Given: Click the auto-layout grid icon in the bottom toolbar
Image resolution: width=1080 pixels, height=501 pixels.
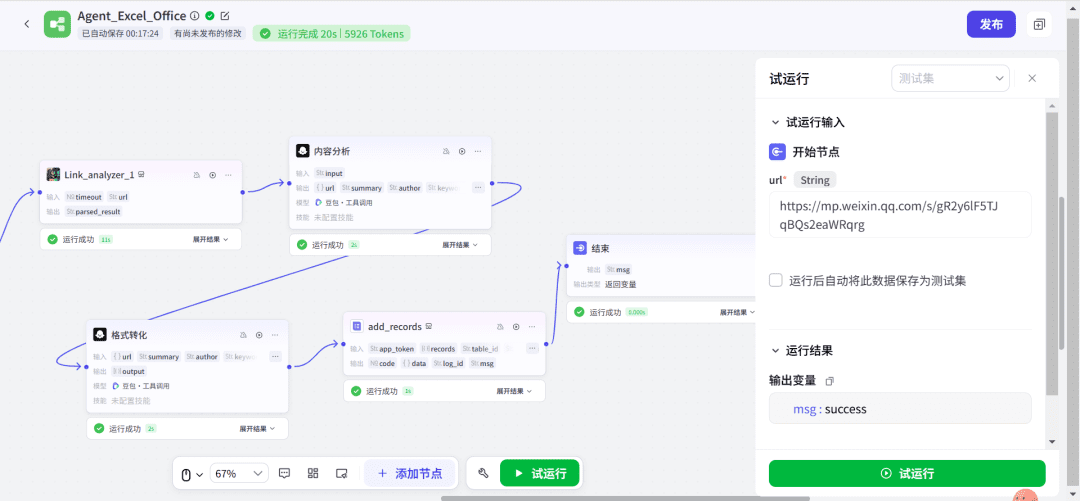Looking at the screenshot, I should [x=313, y=473].
